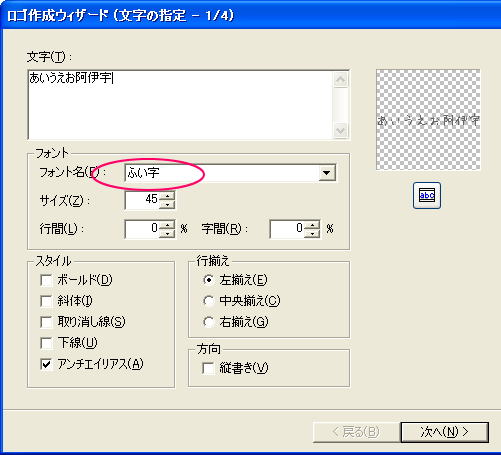Viewport: 501px width, 455px height.
Task: Select the 左揃え(E) radio button
Action: click(x=209, y=280)
